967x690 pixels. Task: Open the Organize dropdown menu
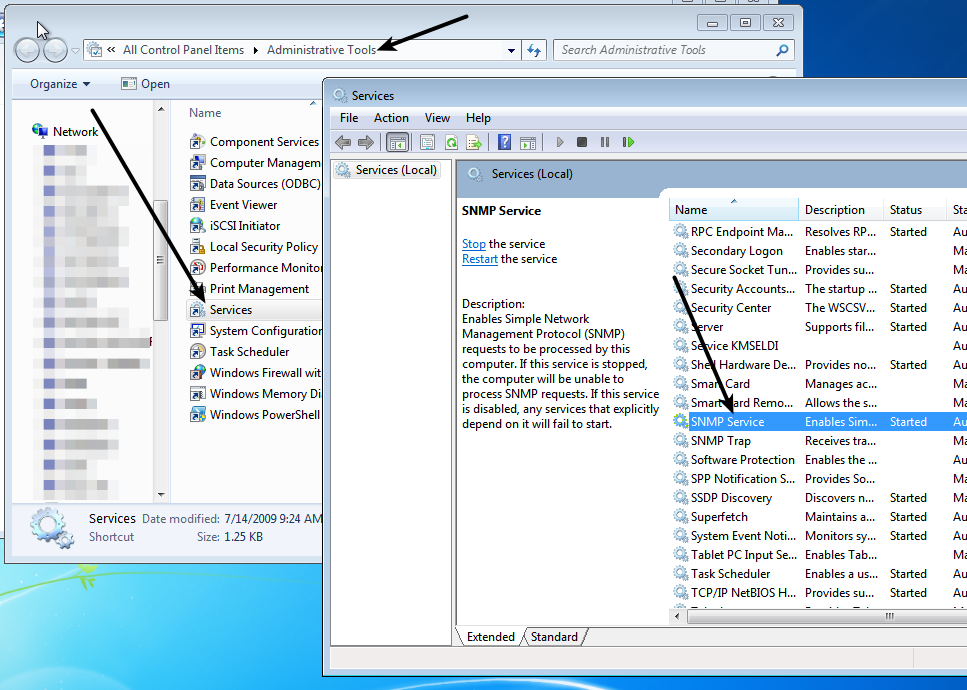coord(60,84)
